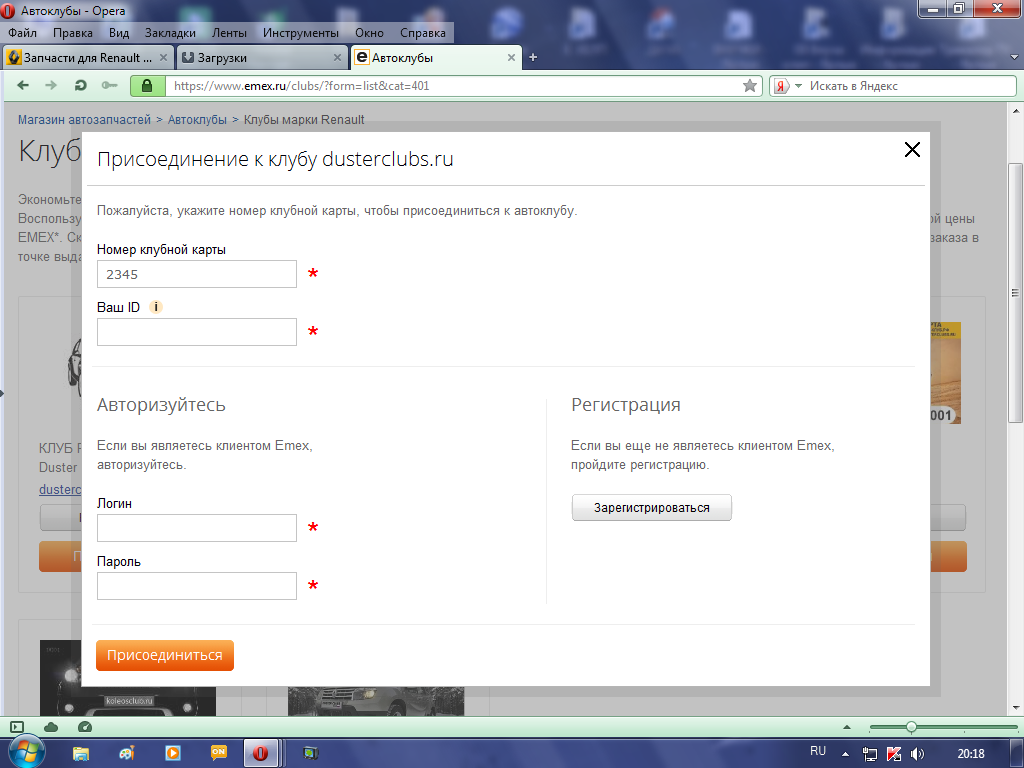
Task: Click the volume speaker tray icon
Action: pyautogui.click(x=918, y=754)
